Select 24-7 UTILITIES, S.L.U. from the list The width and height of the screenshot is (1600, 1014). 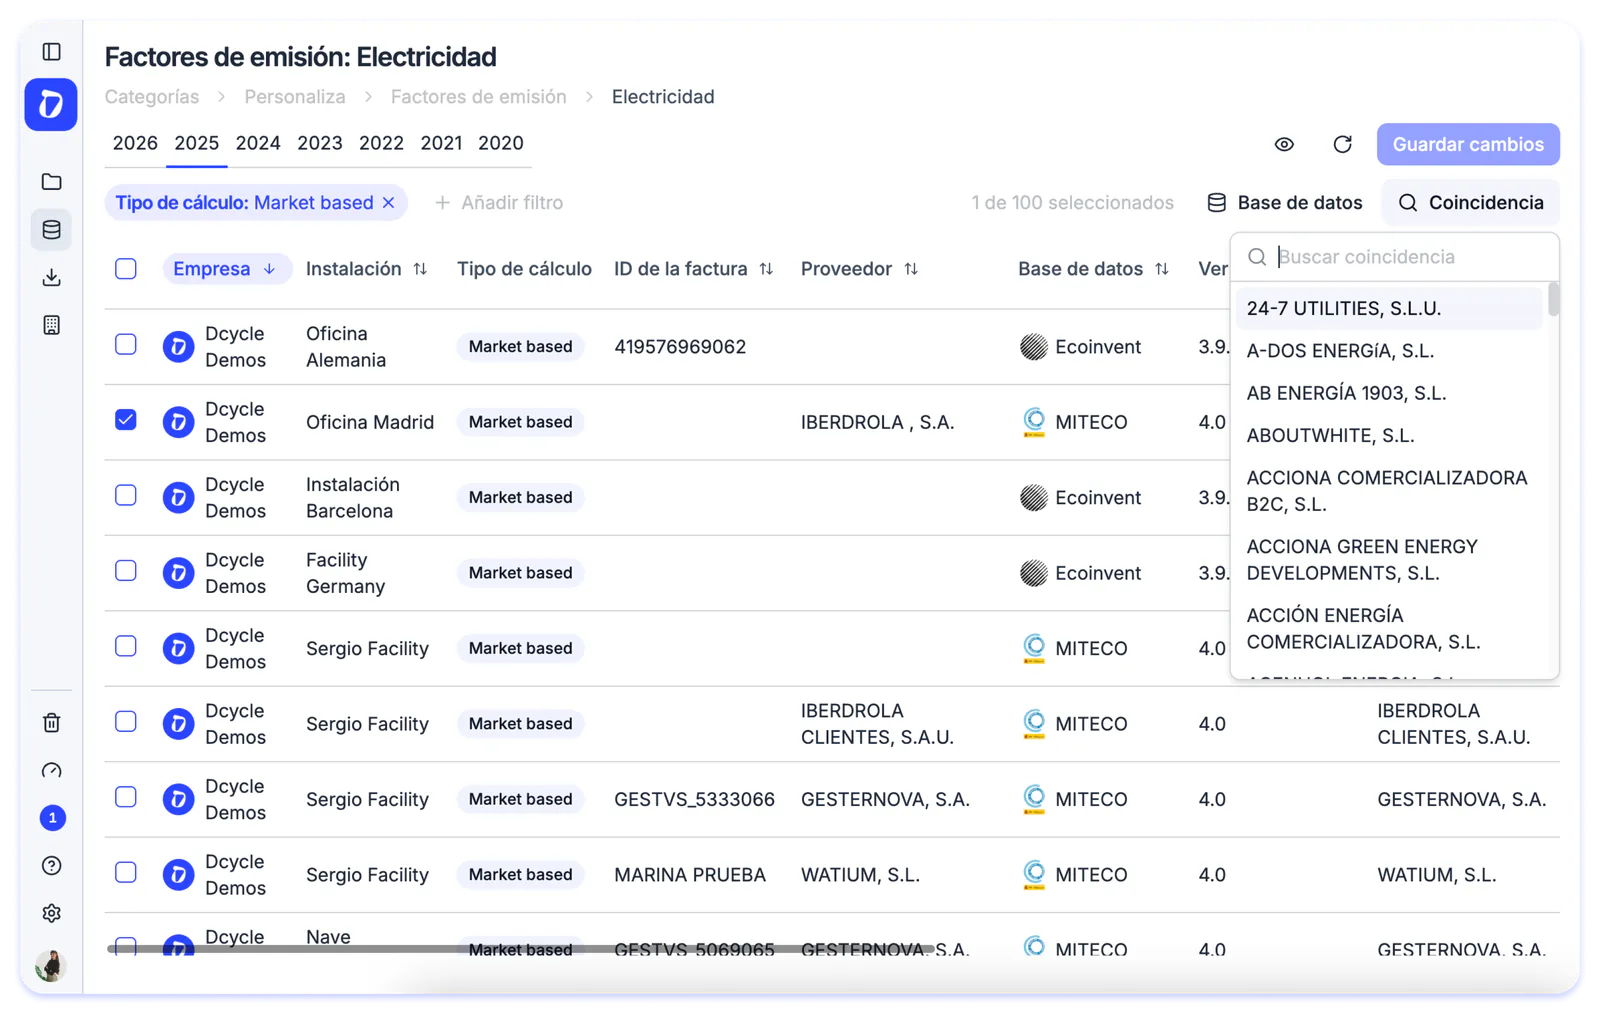(1389, 309)
